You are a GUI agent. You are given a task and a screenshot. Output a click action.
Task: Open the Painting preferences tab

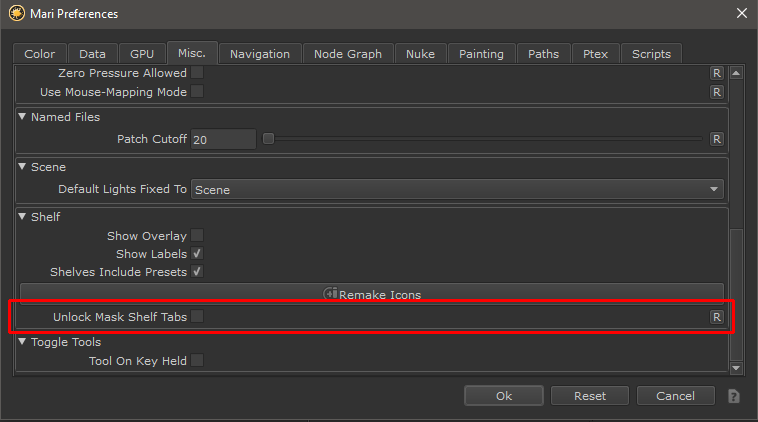click(482, 54)
